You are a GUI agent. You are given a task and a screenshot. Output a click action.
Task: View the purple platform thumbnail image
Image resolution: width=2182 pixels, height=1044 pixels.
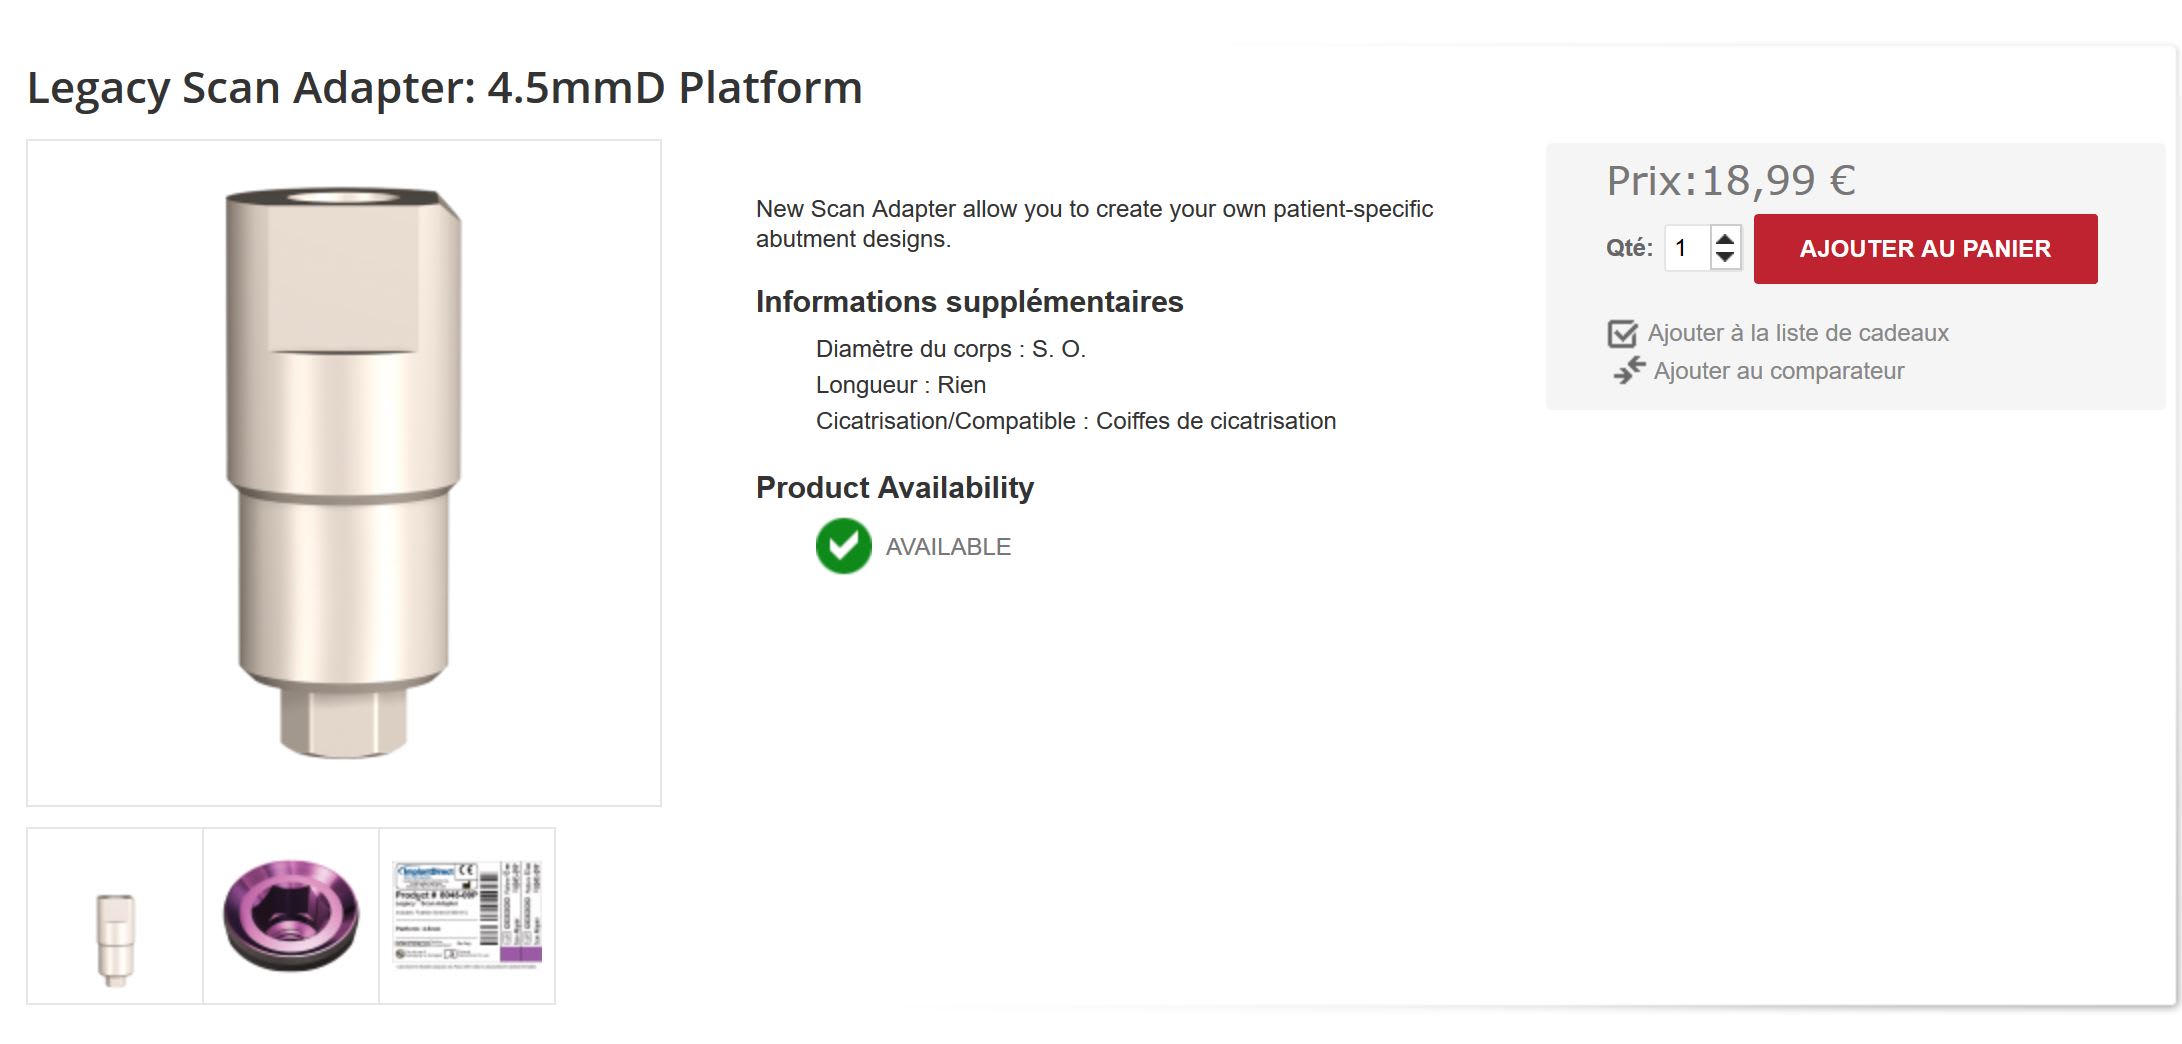click(291, 916)
